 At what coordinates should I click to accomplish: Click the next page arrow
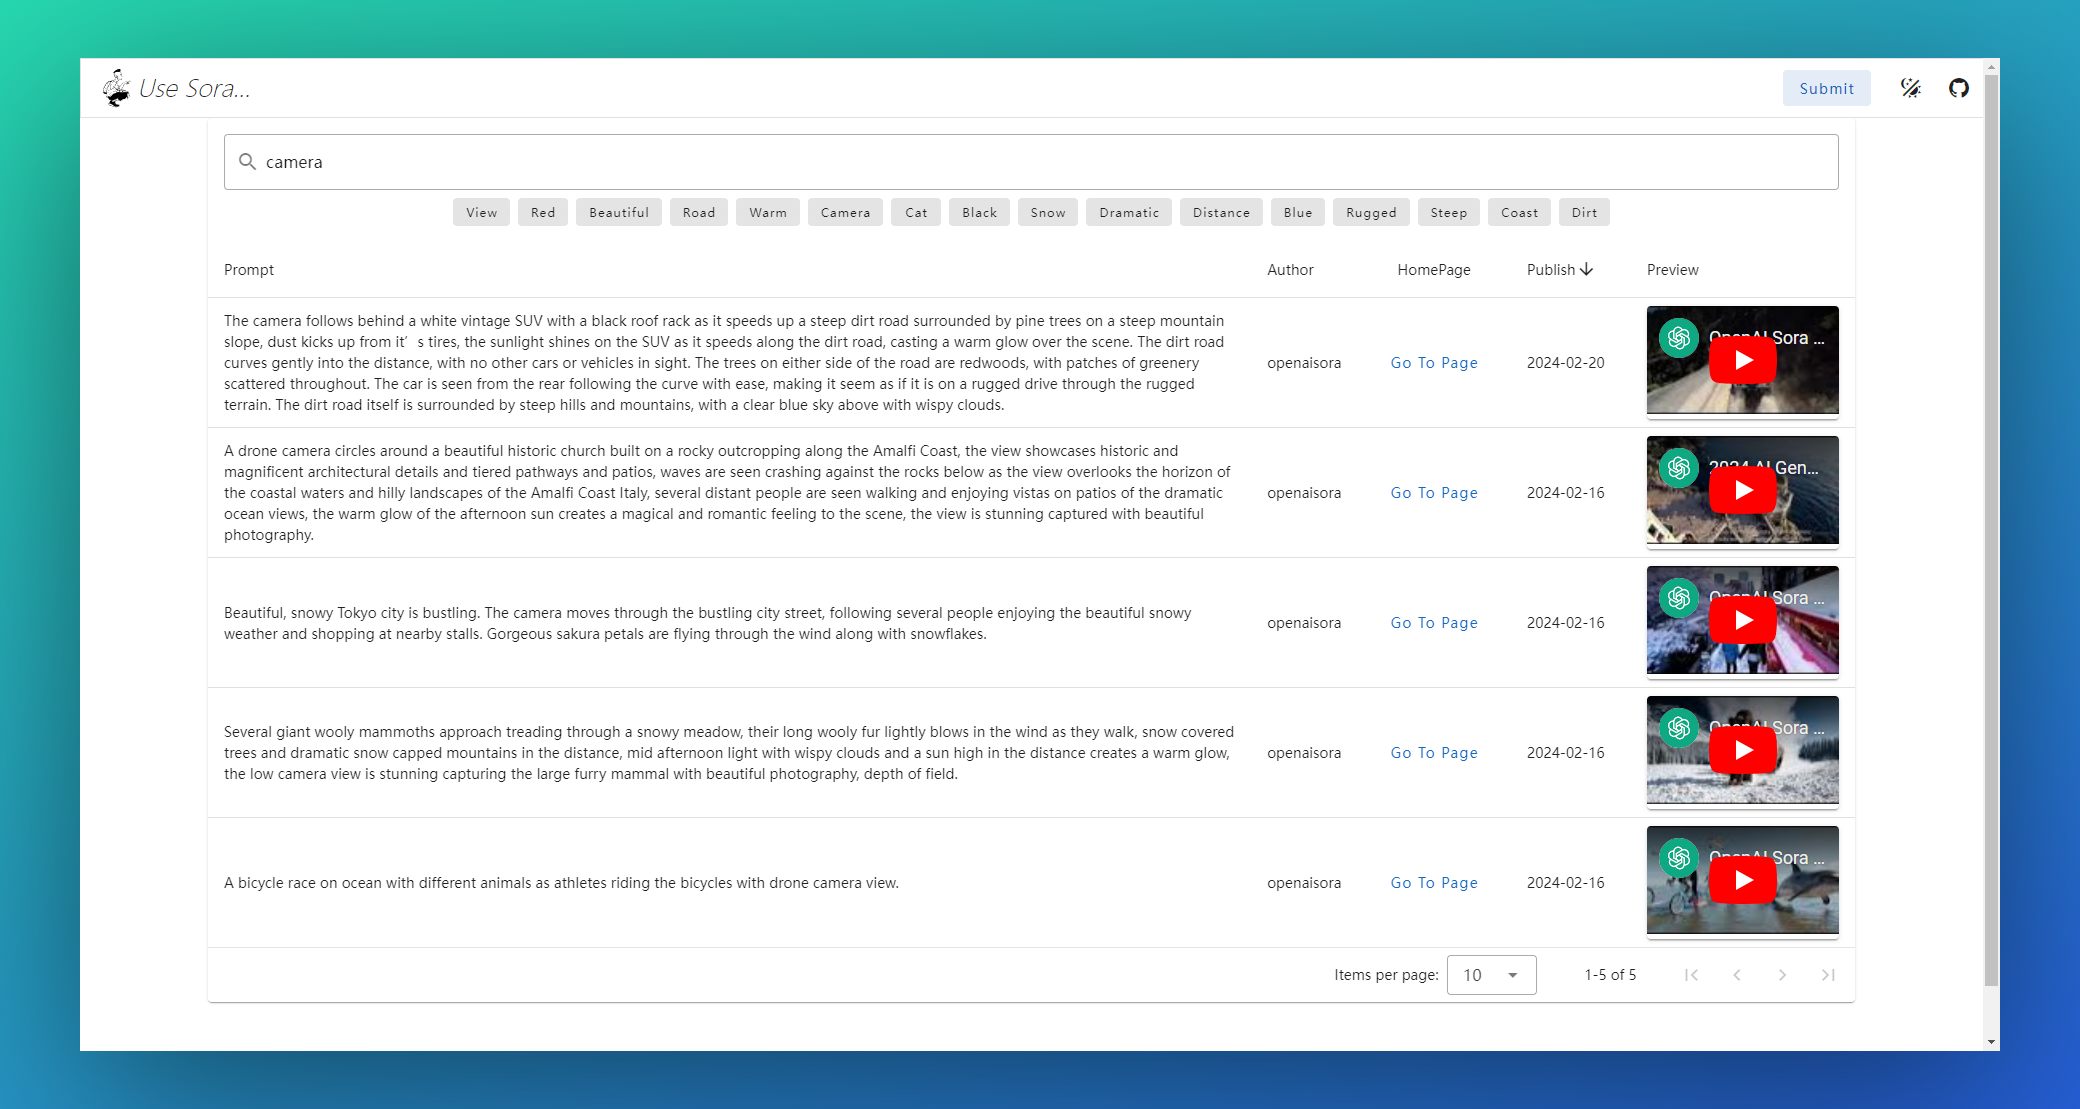pos(1782,975)
